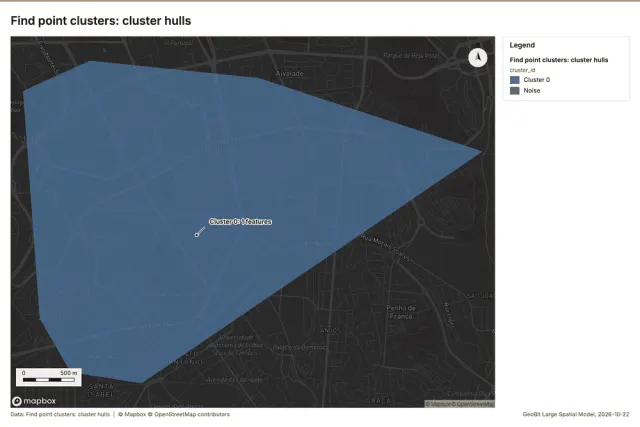Image resolution: width=640 pixels, height=427 pixels.
Task: Select the Cluster 0 legend label
Action: (x=536, y=80)
